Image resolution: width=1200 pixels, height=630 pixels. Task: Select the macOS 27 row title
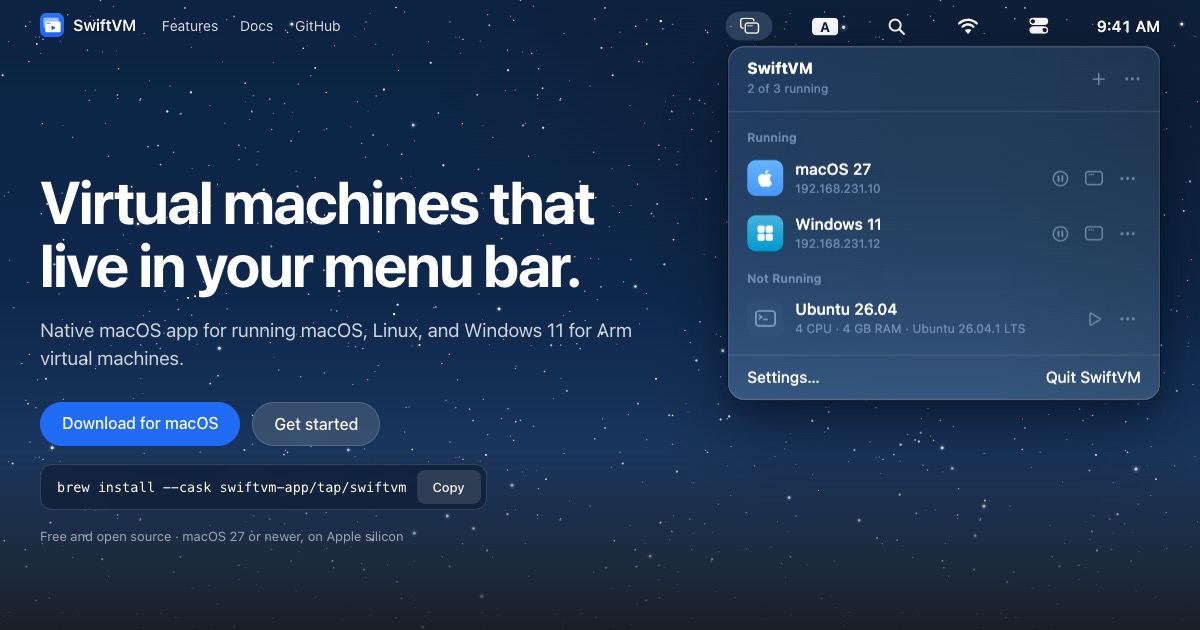[833, 169]
